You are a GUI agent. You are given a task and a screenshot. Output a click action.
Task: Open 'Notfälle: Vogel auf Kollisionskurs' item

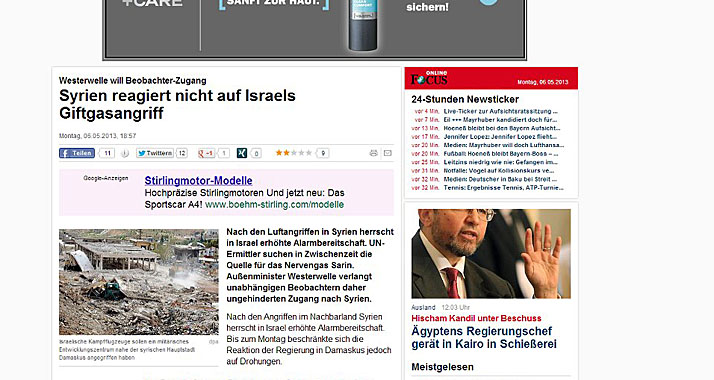tap(499, 171)
